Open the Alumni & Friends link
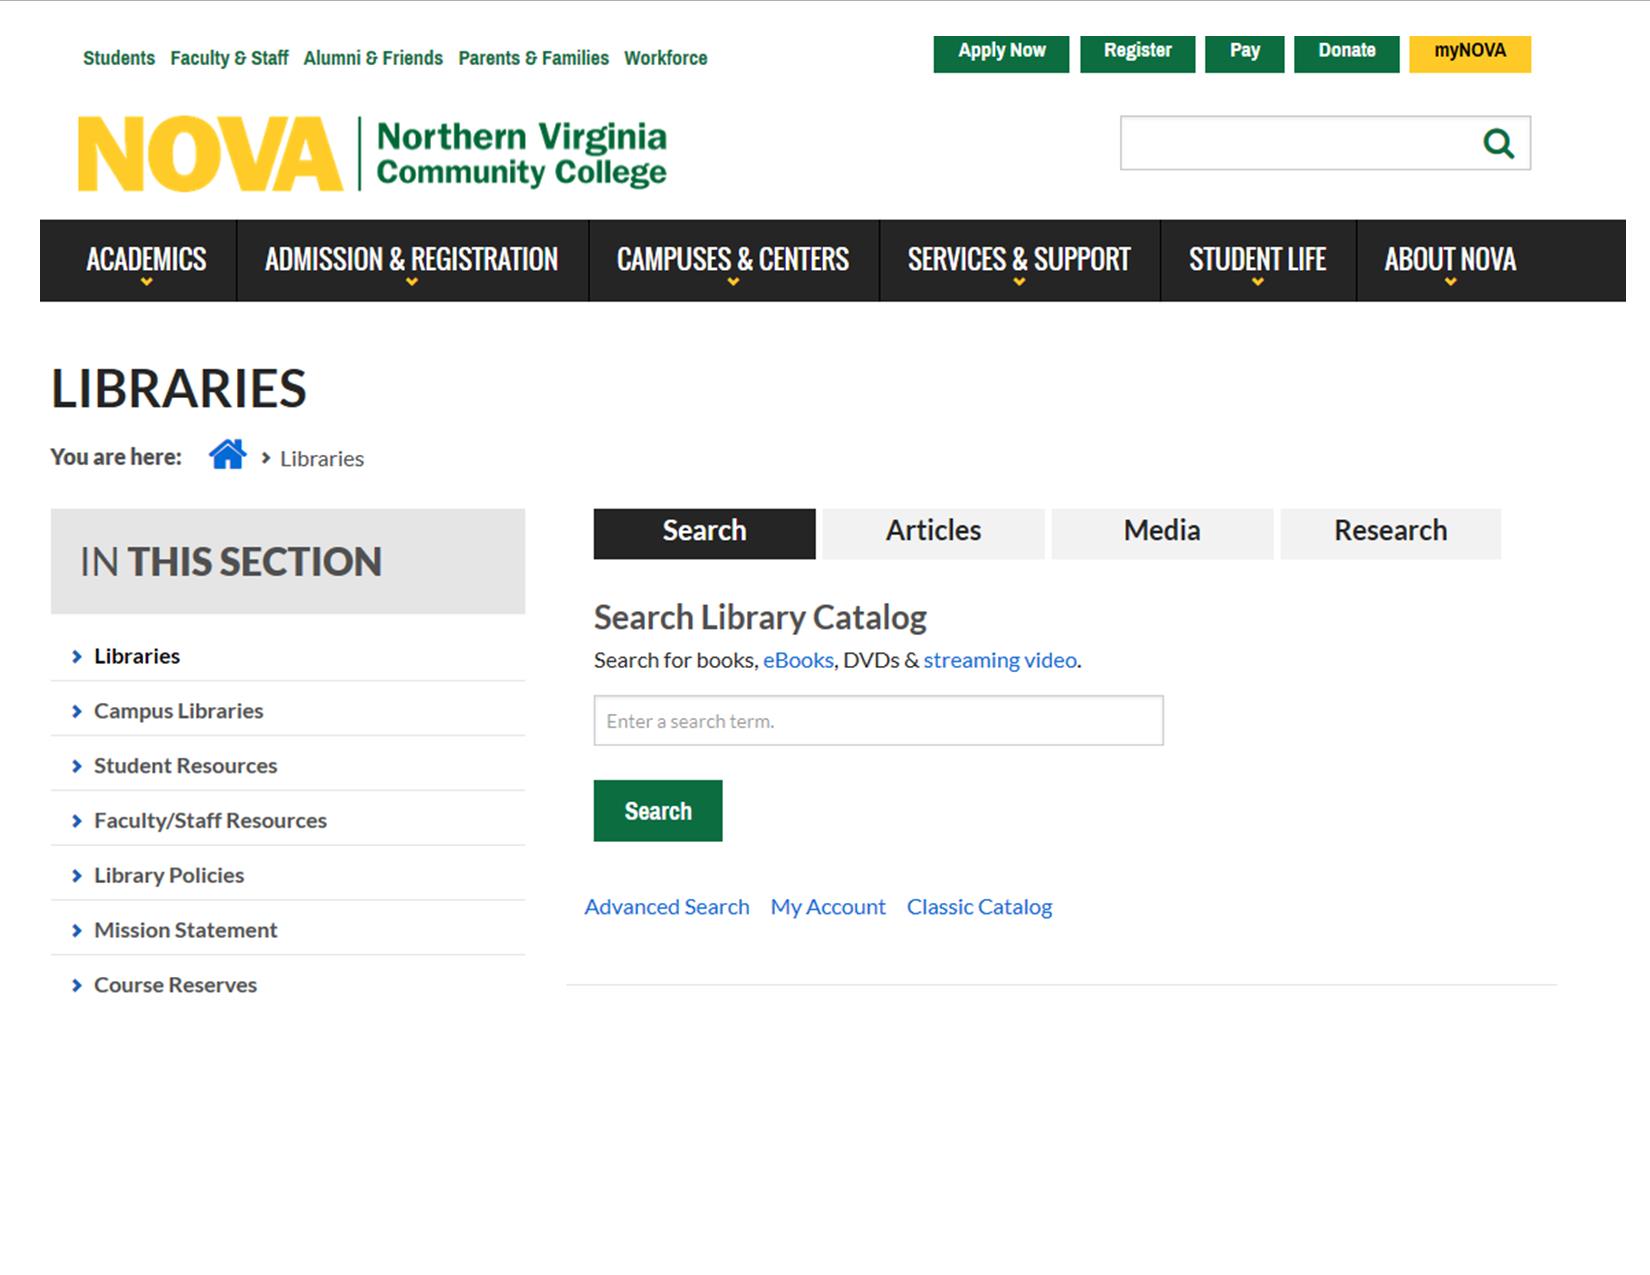The image size is (1650, 1275). click(373, 58)
